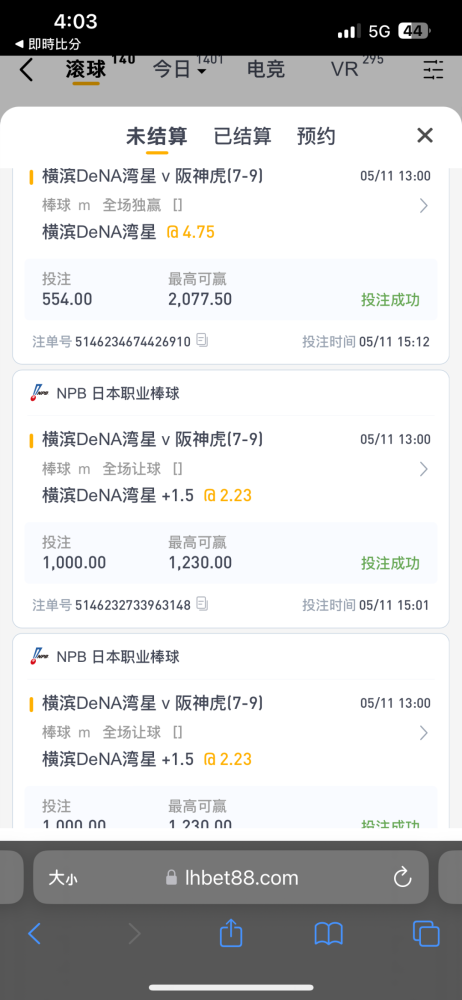The image size is (462, 1000).
Task: Show open Safari tabs overview icon
Action: click(426, 934)
